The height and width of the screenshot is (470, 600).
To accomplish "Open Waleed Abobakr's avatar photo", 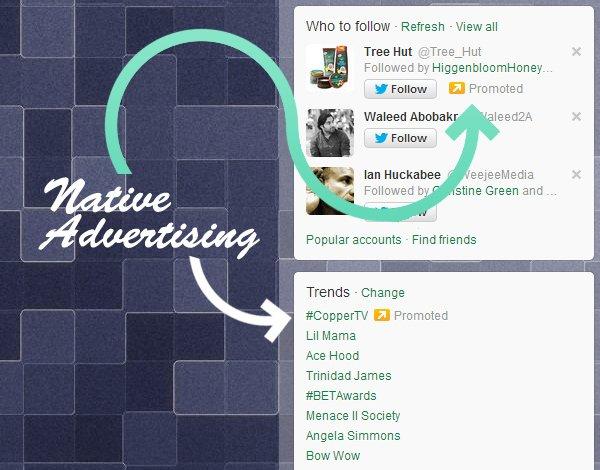I will click(330, 133).
